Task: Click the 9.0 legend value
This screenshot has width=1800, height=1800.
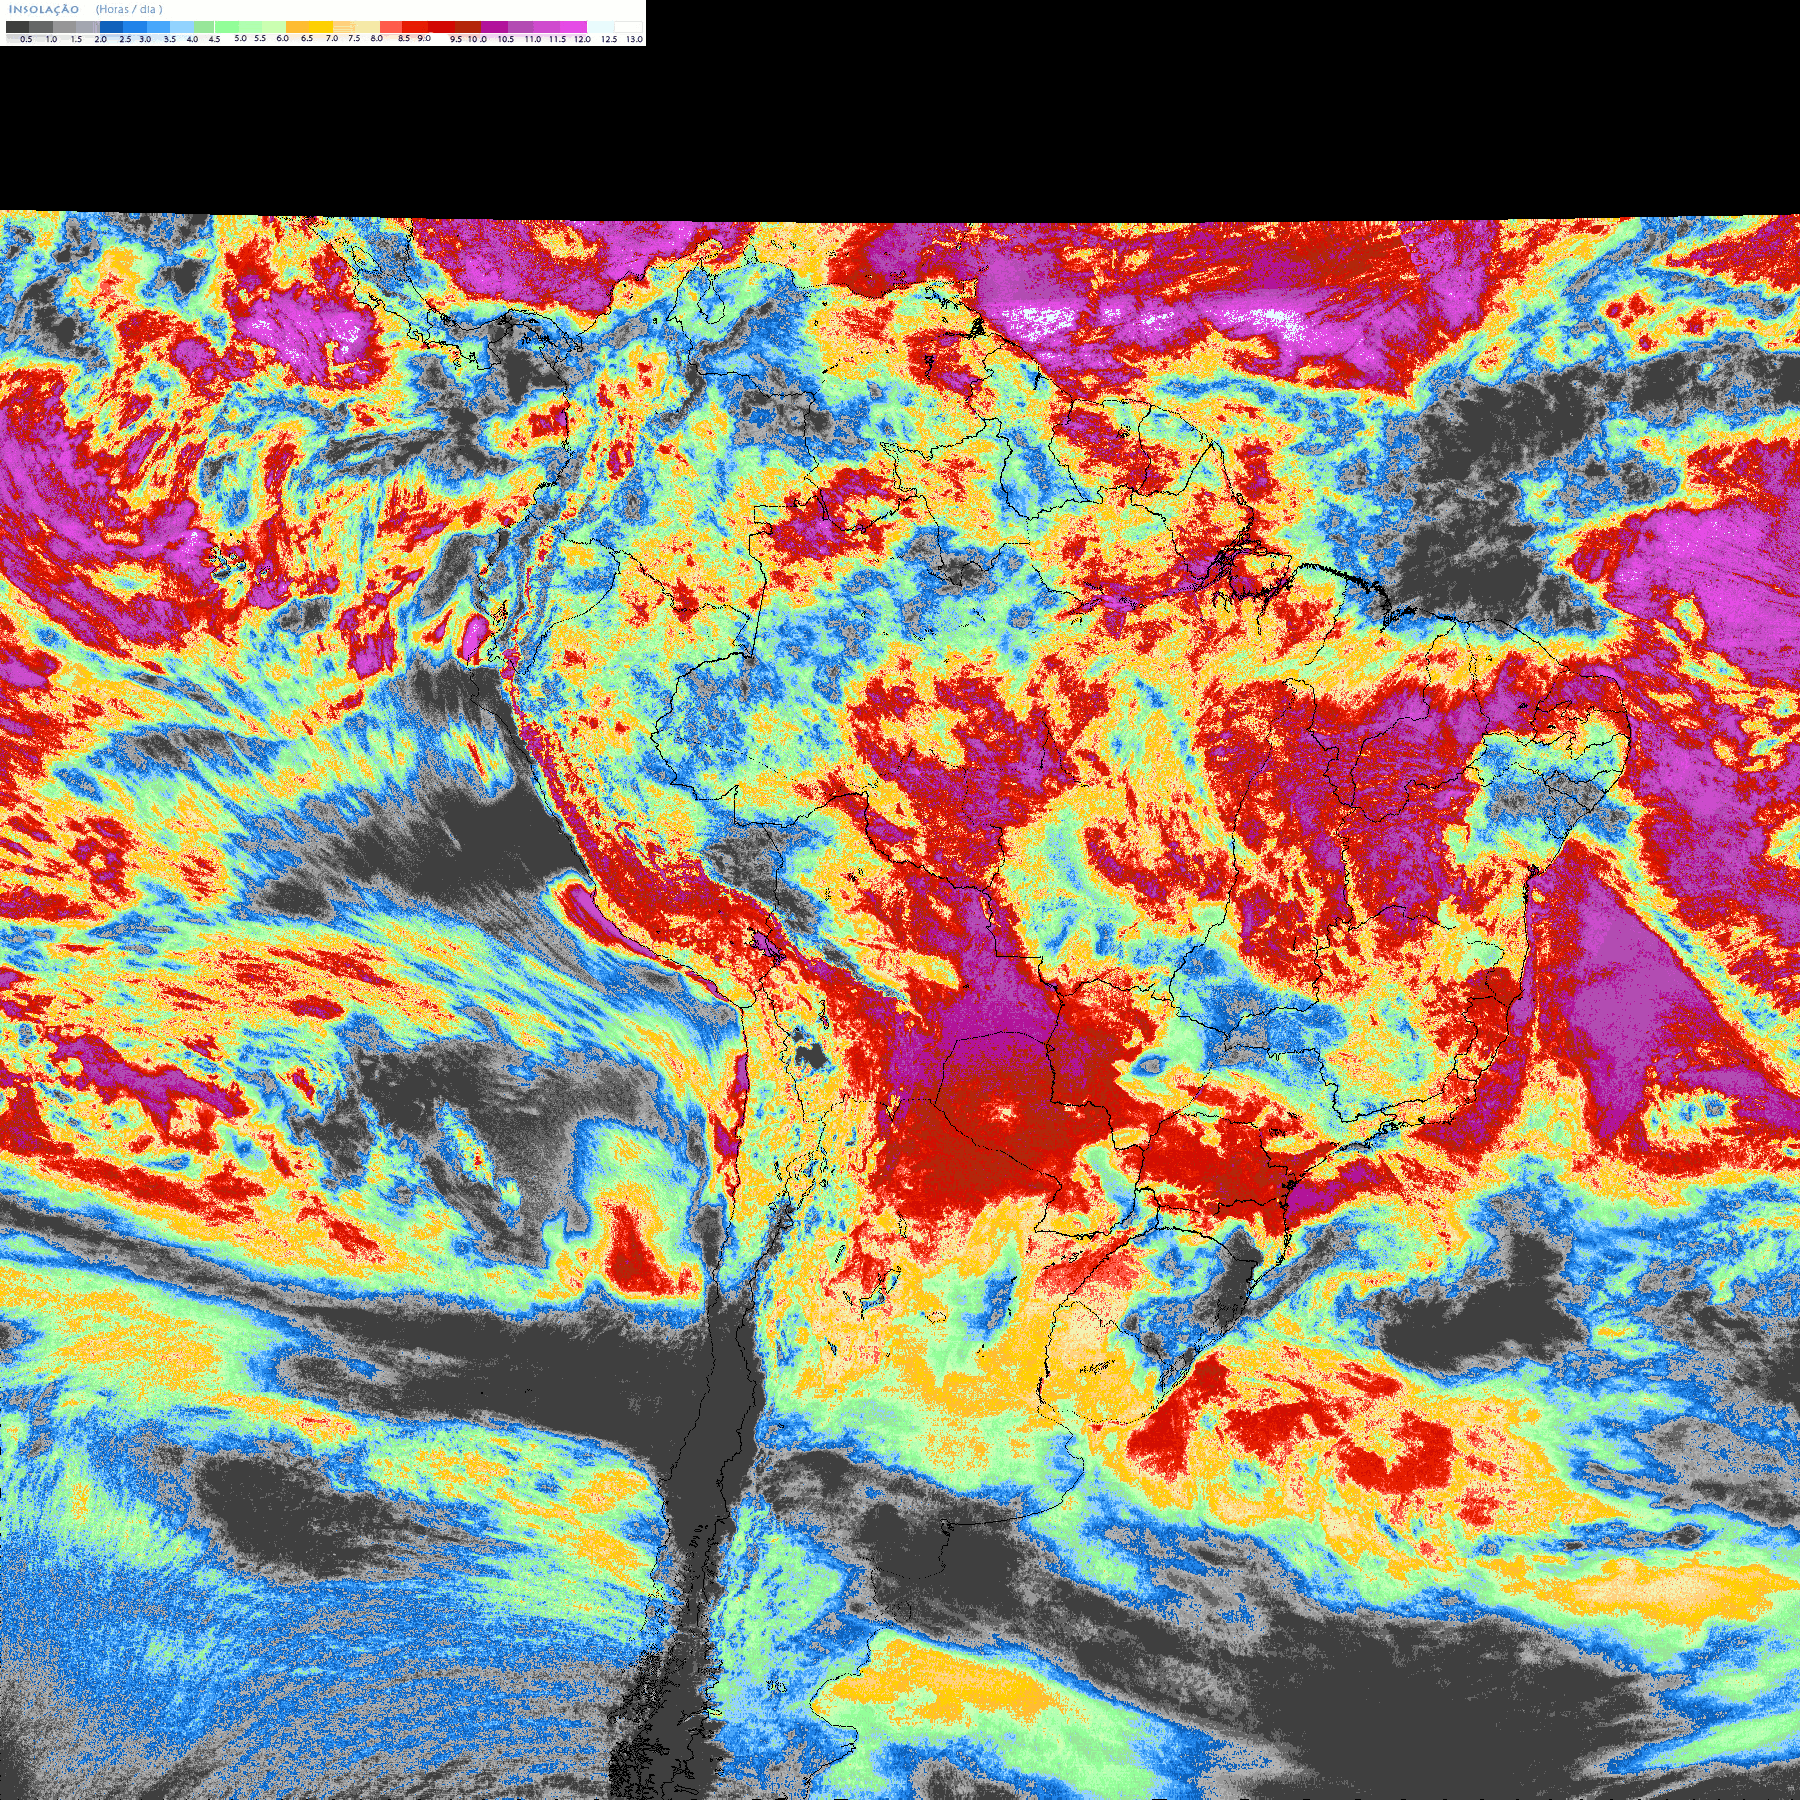Action: click(x=424, y=38)
